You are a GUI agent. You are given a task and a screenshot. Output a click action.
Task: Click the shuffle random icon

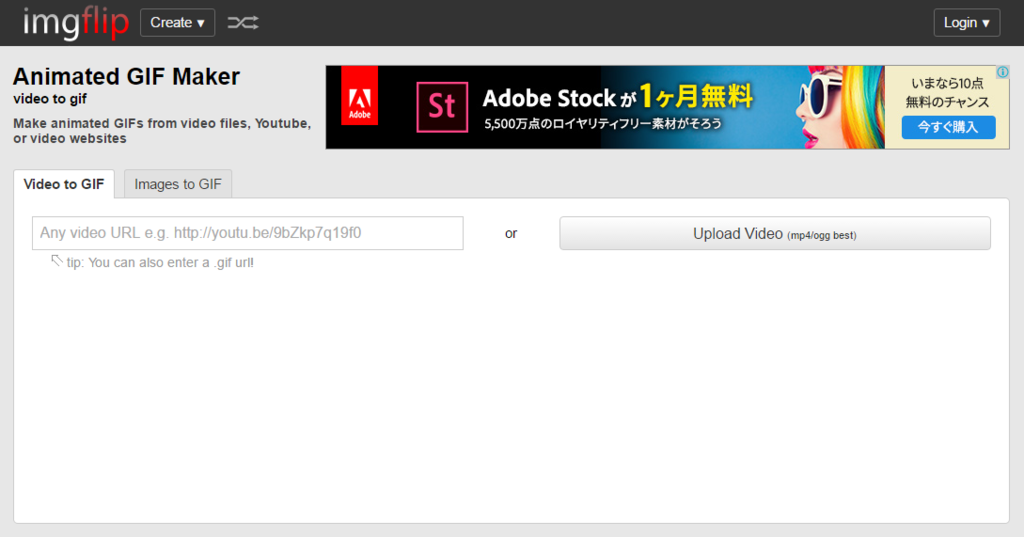(243, 23)
